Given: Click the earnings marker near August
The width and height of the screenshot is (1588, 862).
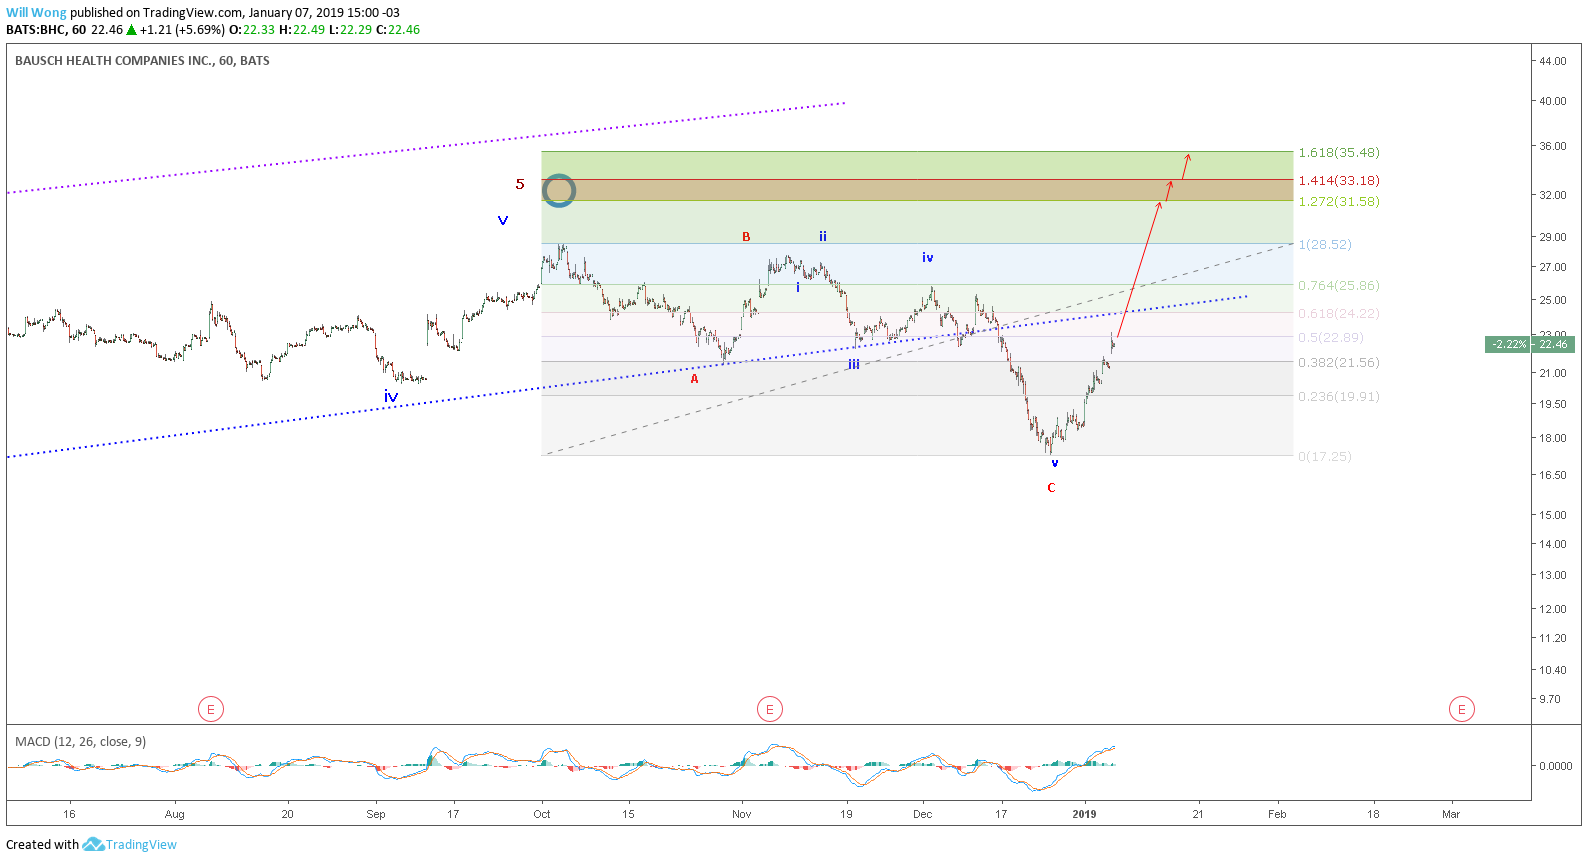Looking at the screenshot, I should click(210, 709).
